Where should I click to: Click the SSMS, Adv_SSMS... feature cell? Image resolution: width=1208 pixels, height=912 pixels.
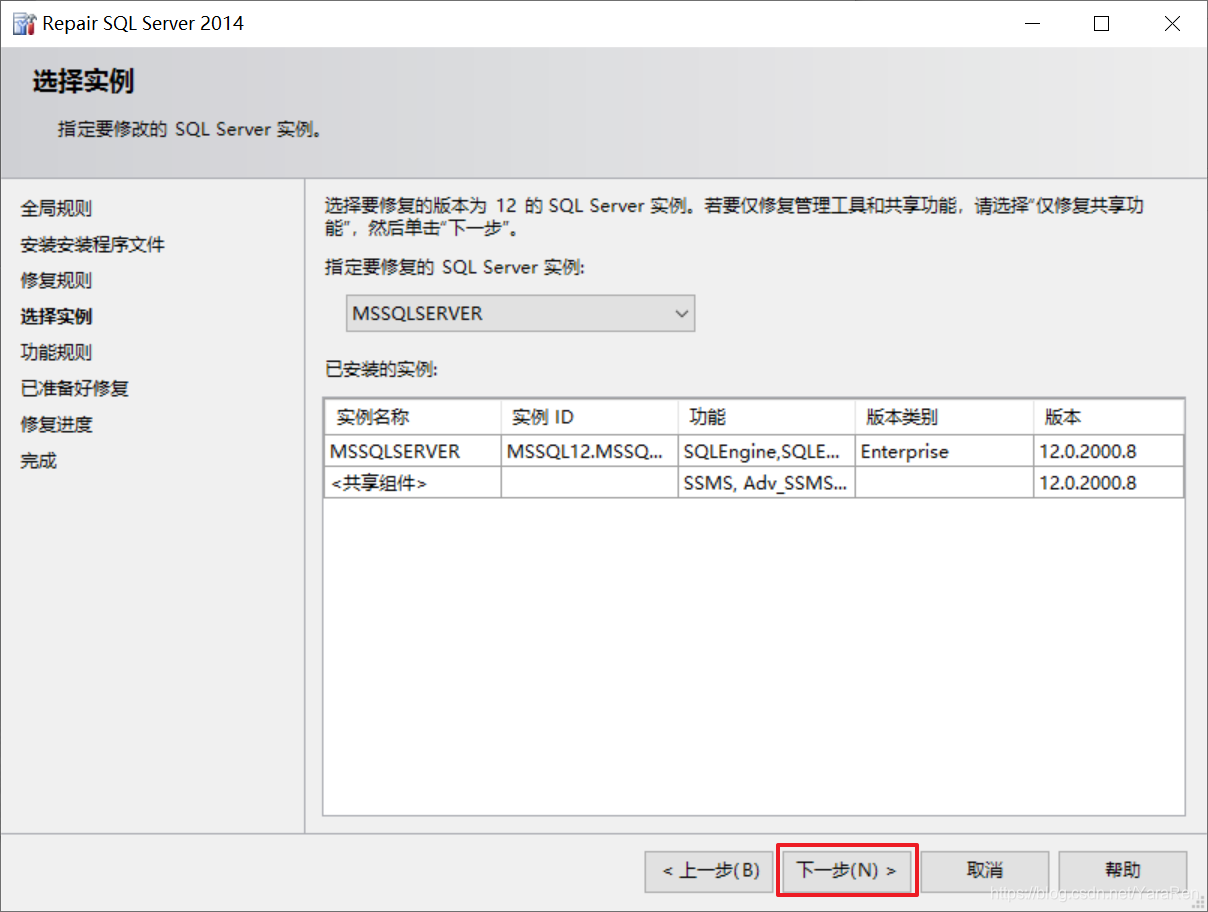(x=766, y=483)
